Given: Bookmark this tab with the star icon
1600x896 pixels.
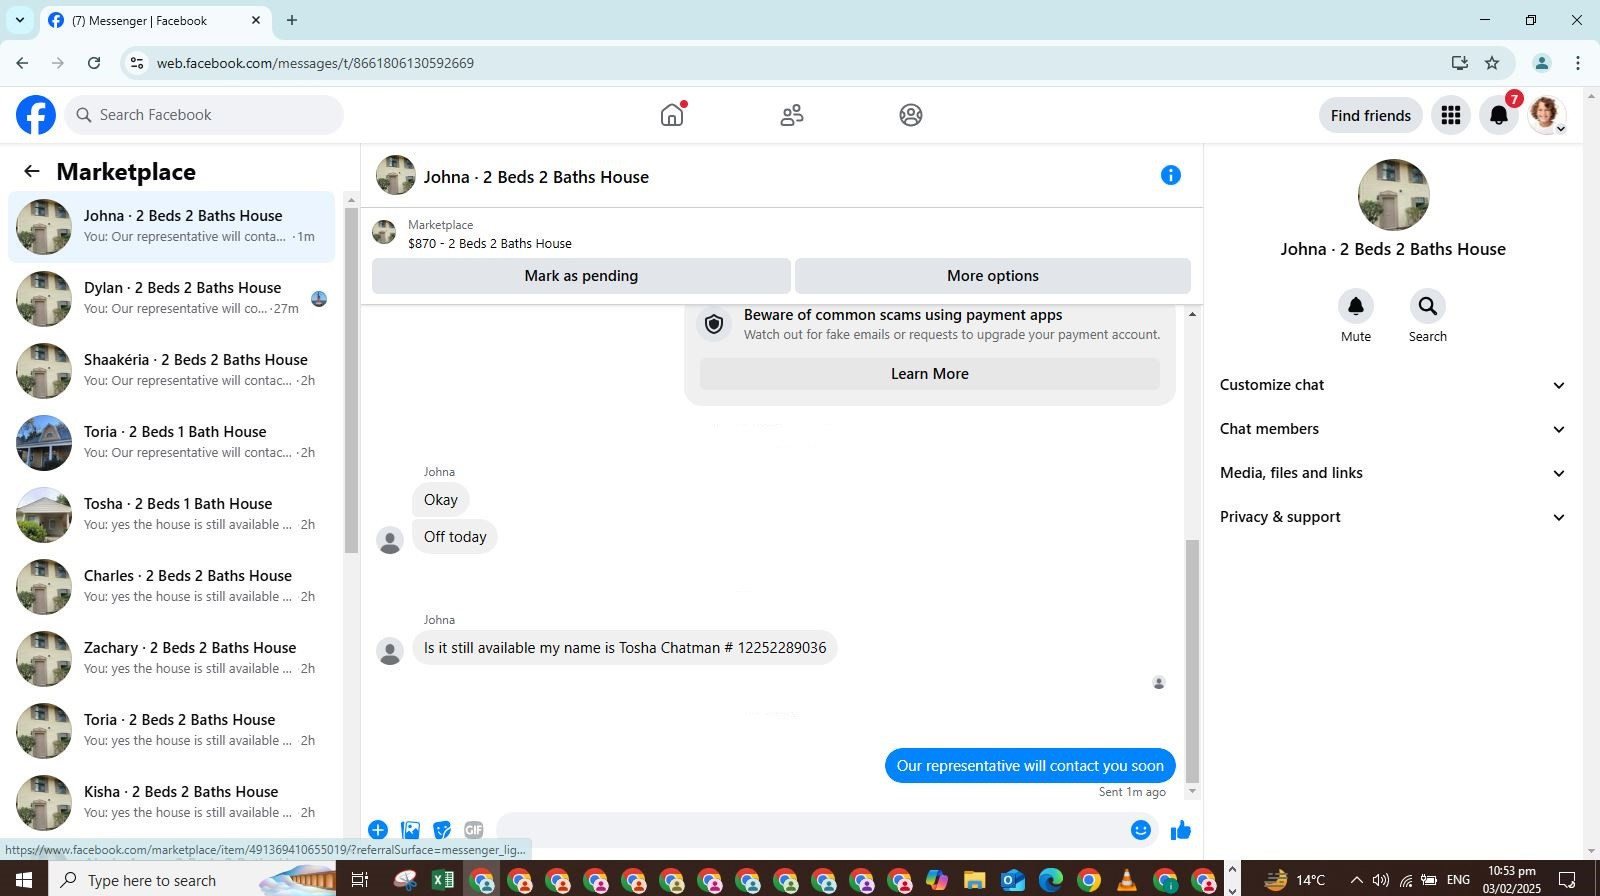Looking at the screenshot, I should click(x=1492, y=63).
